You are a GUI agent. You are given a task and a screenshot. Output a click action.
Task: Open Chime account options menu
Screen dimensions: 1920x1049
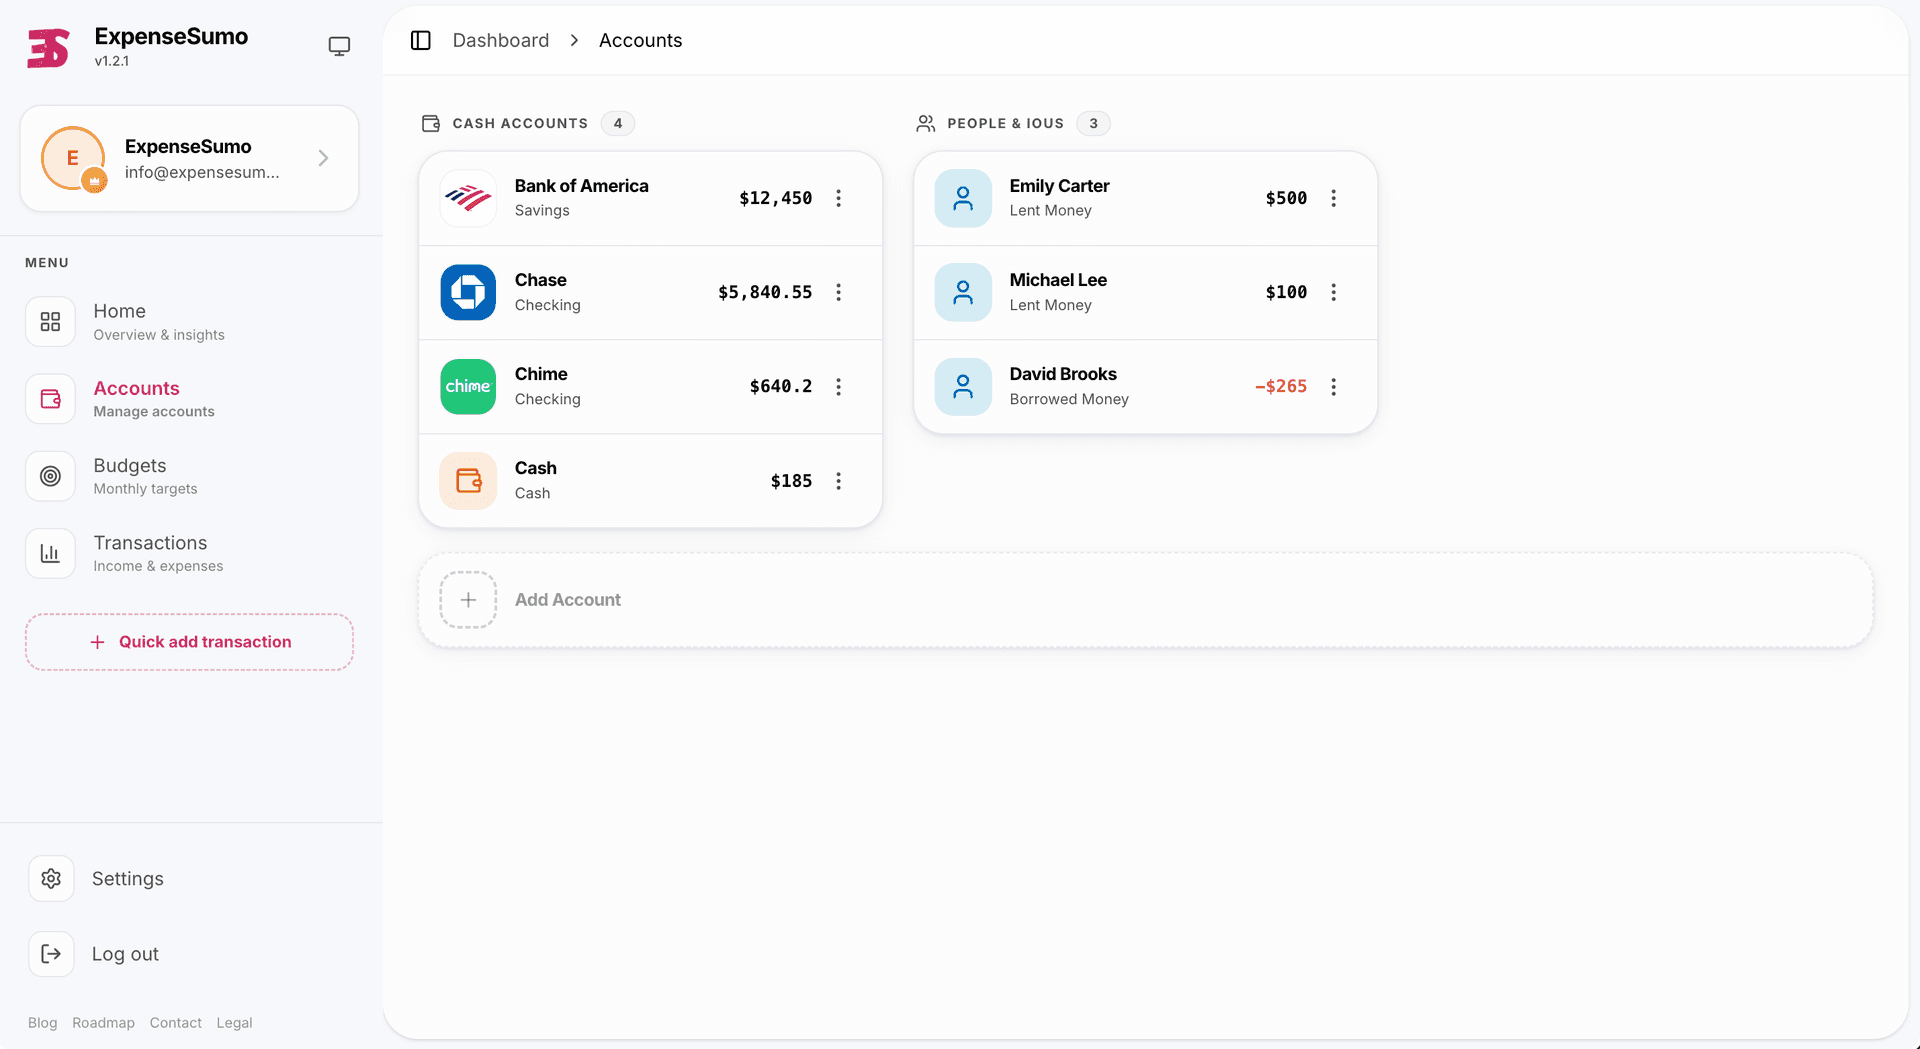pos(839,386)
